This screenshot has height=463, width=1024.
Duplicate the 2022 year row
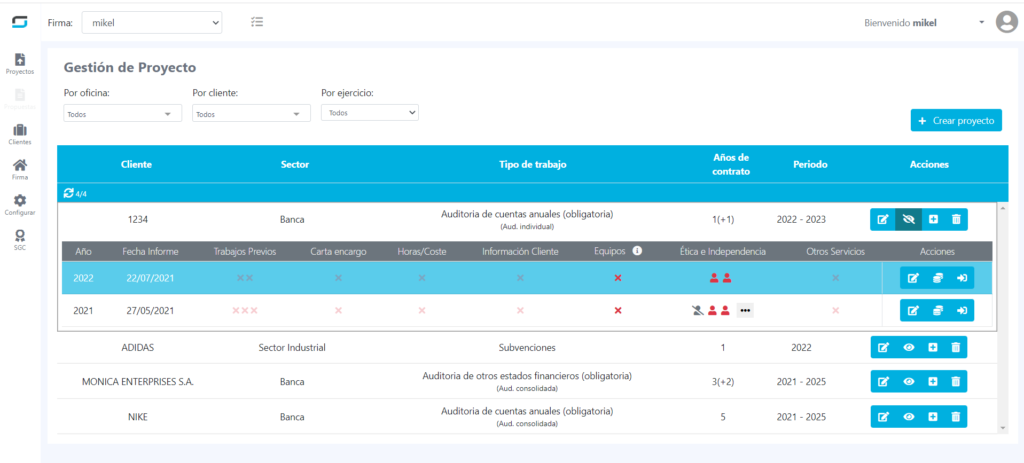tap(938, 278)
